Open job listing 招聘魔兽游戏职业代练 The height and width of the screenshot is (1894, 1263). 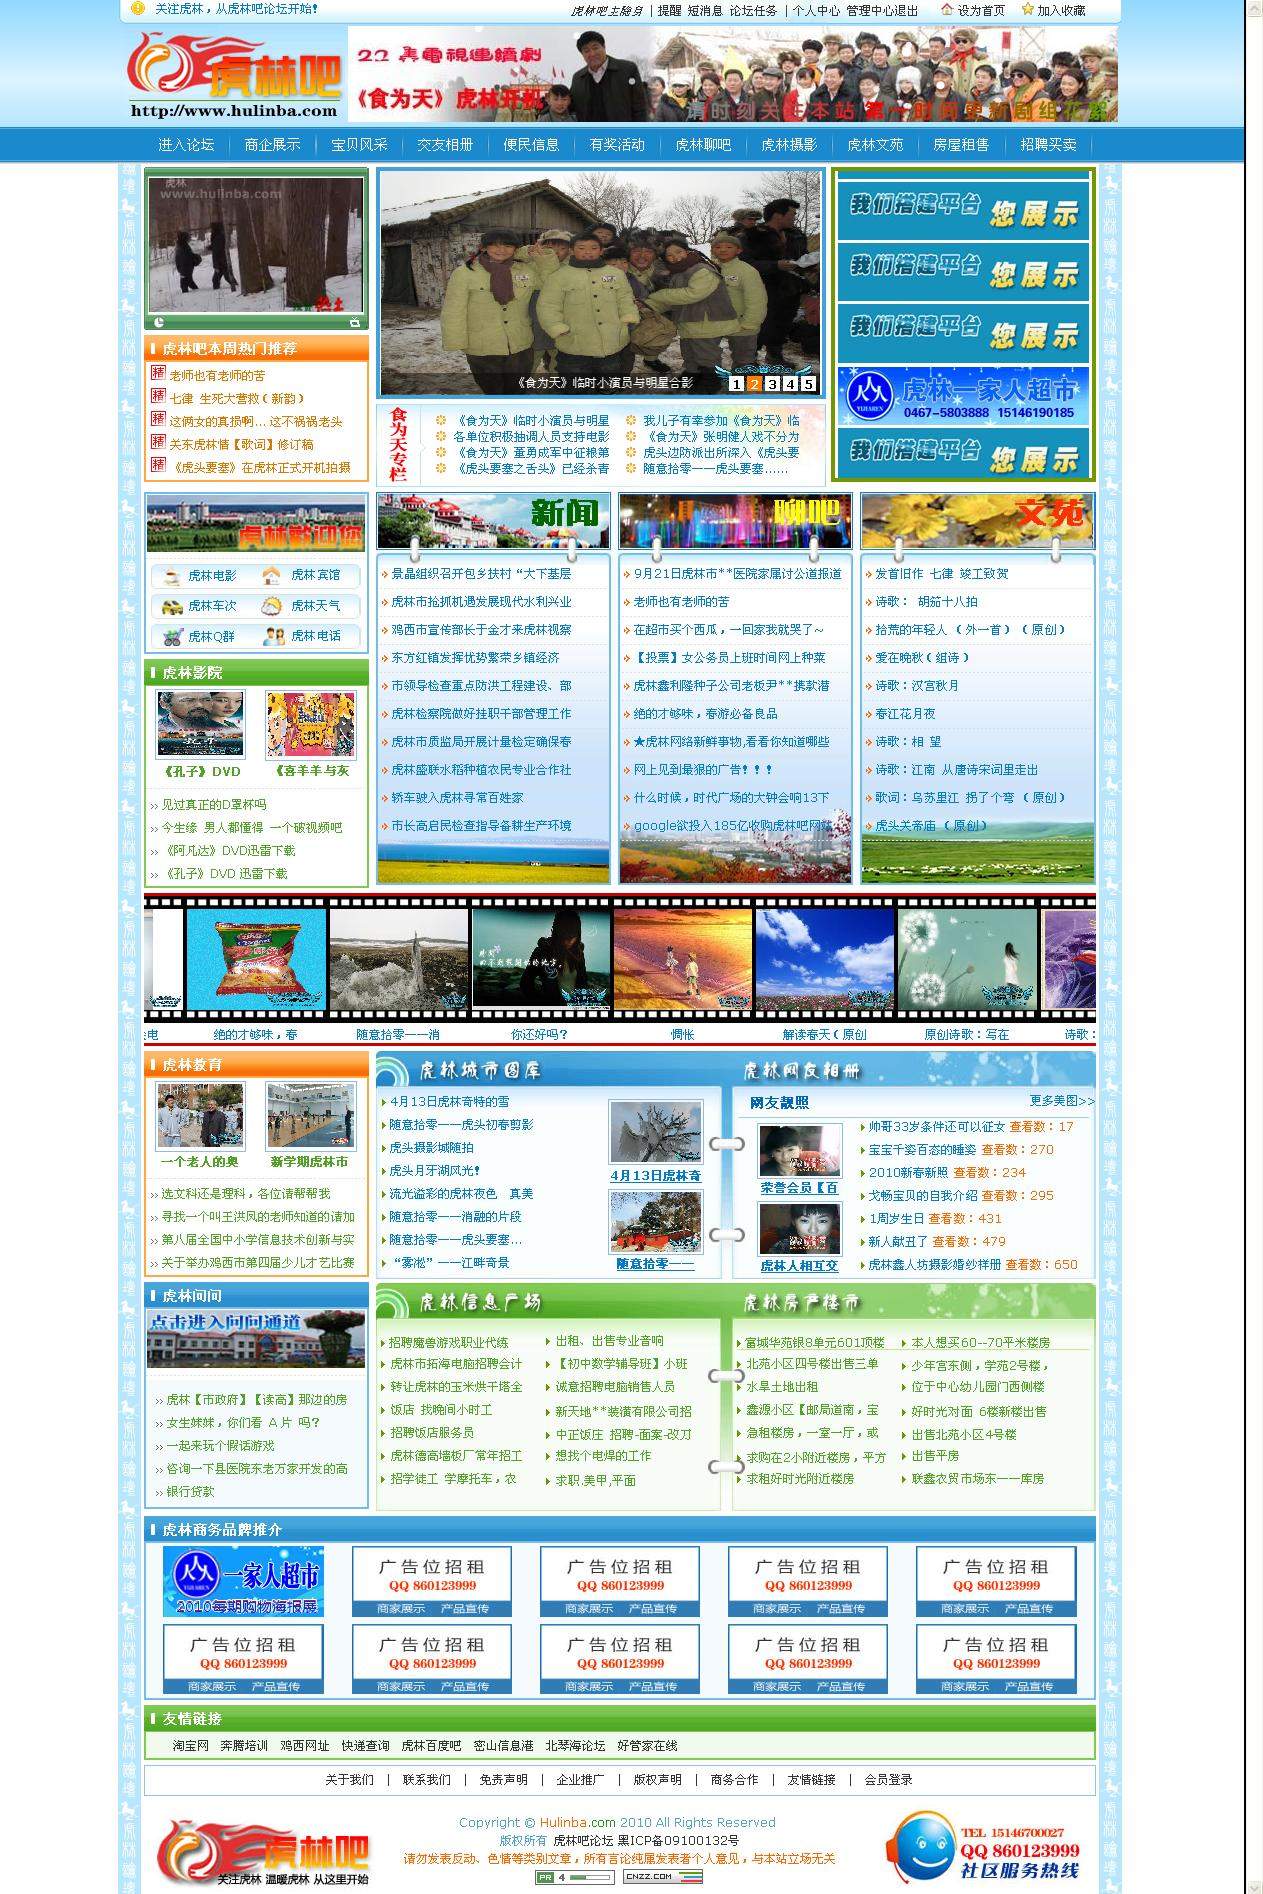[449, 1342]
